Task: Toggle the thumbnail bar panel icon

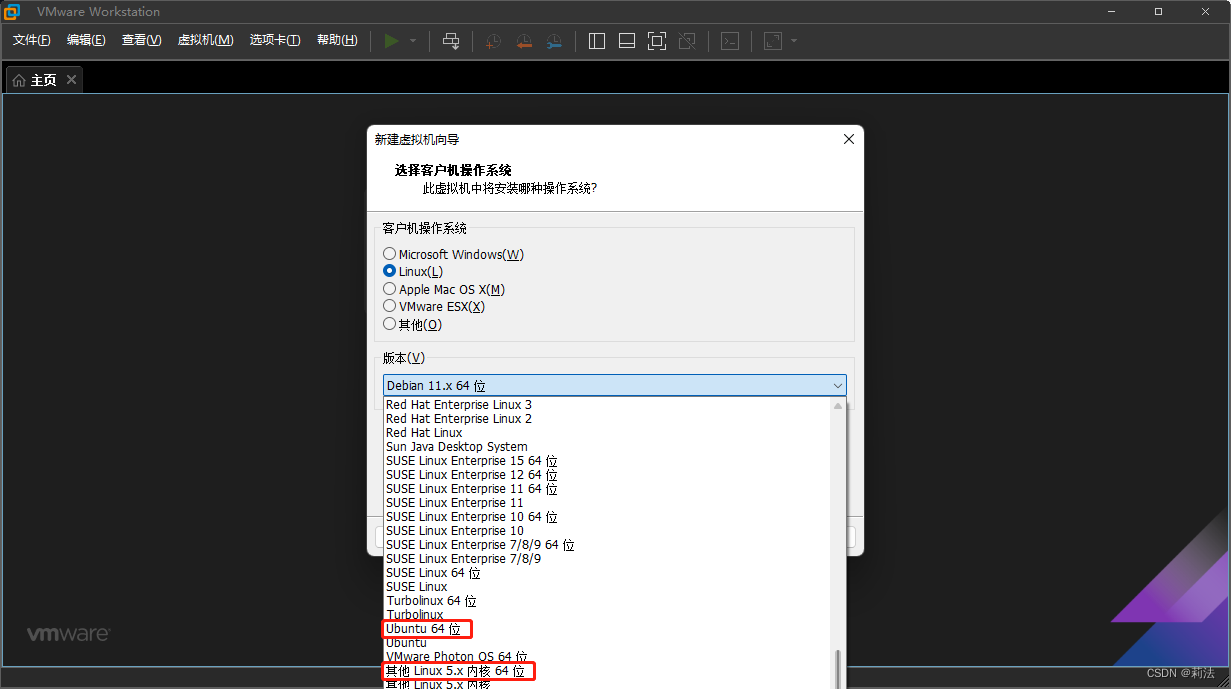Action: click(627, 41)
